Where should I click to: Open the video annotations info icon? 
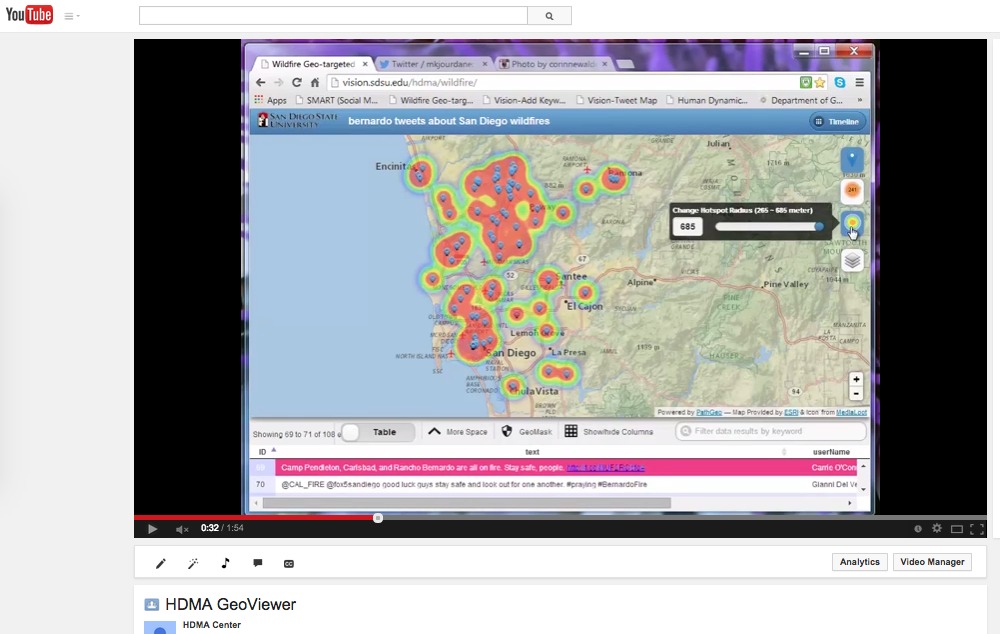click(918, 529)
